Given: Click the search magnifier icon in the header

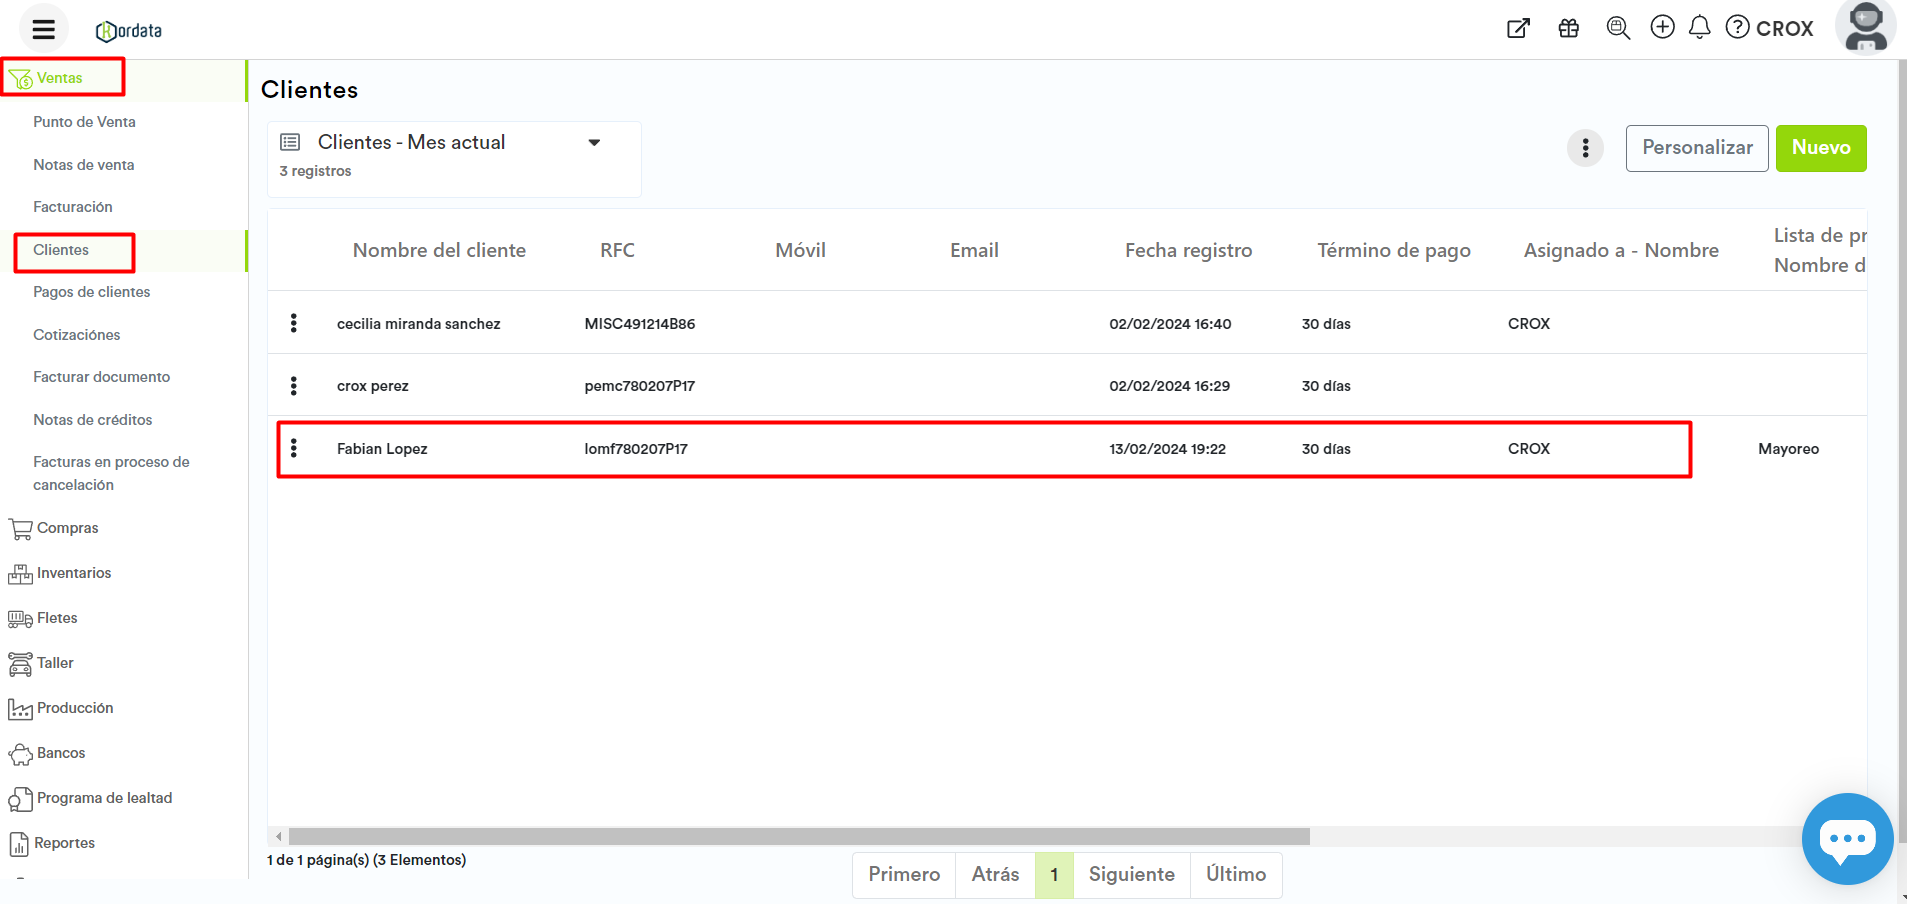Looking at the screenshot, I should pyautogui.click(x=1617, y=28).
